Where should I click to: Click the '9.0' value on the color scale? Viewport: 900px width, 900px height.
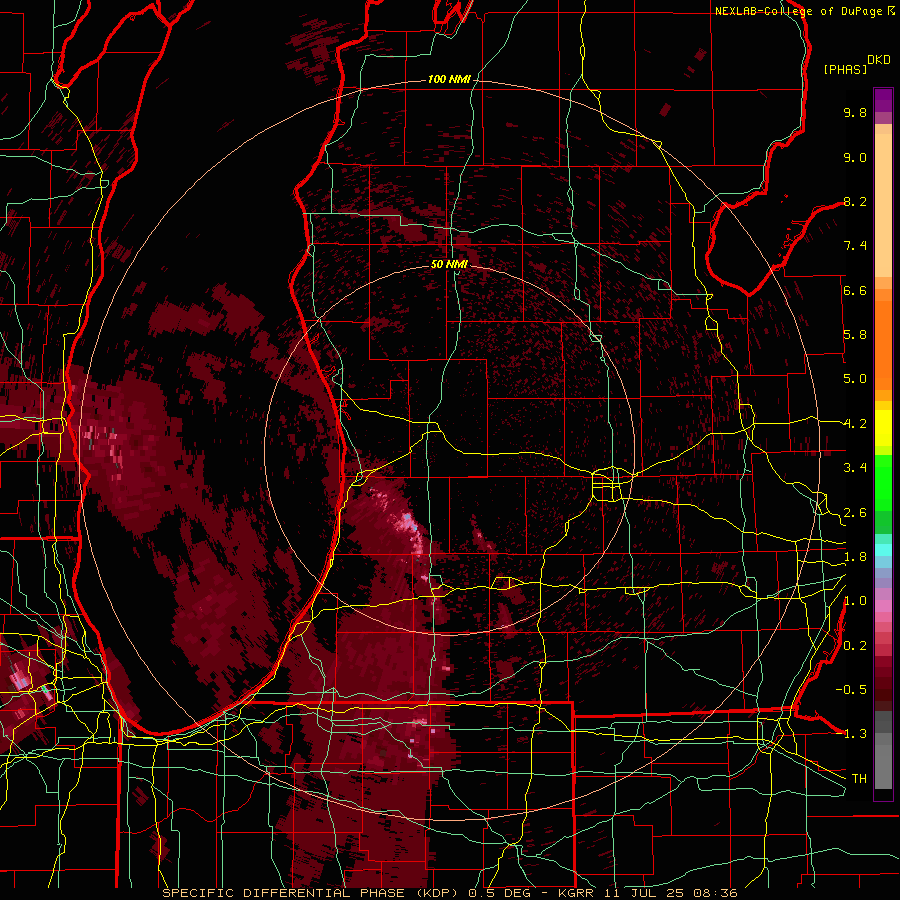[x=855, y=157]
